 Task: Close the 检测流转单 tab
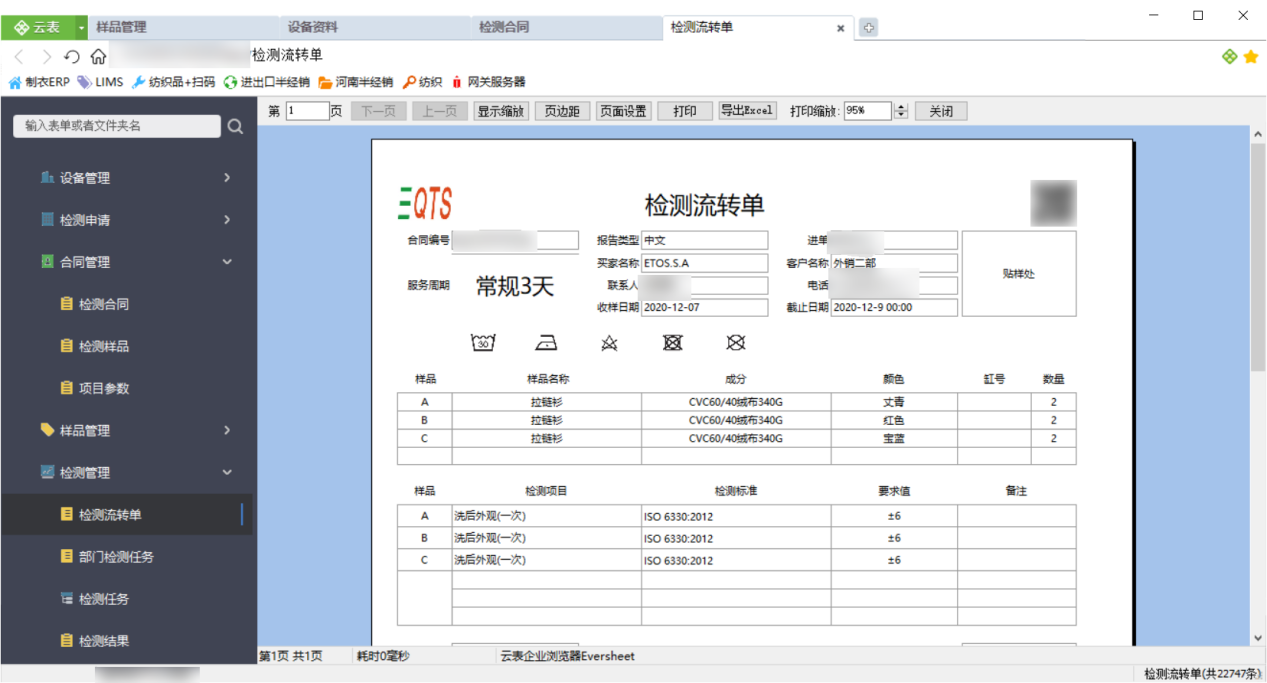click(x=841, y=29)
